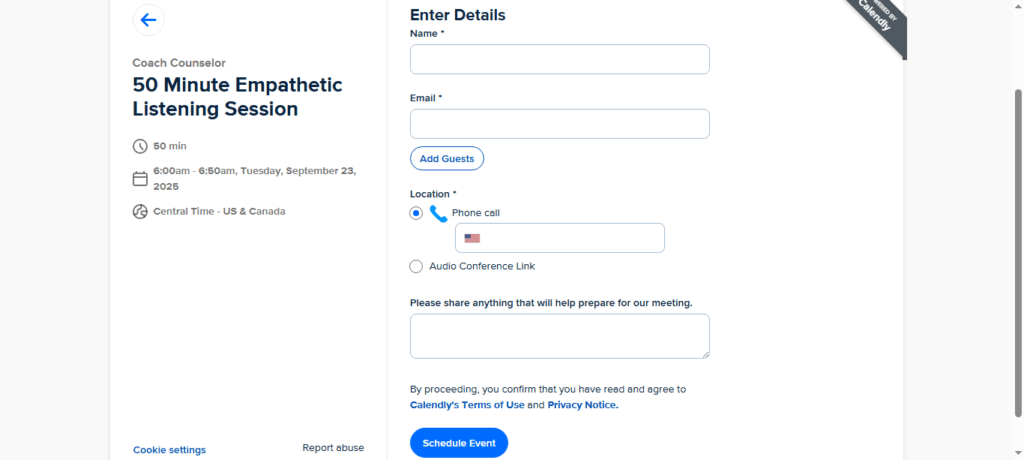Image resolution: width=1024 pixels, height=460 pixels.
Task: Click the US flag country selector
Action: point(472,238)
